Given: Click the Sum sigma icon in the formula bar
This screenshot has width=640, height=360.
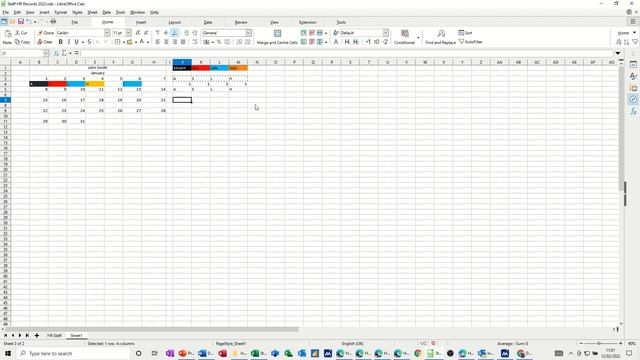Looking at the screenshot, I should [x=64, y=53].
